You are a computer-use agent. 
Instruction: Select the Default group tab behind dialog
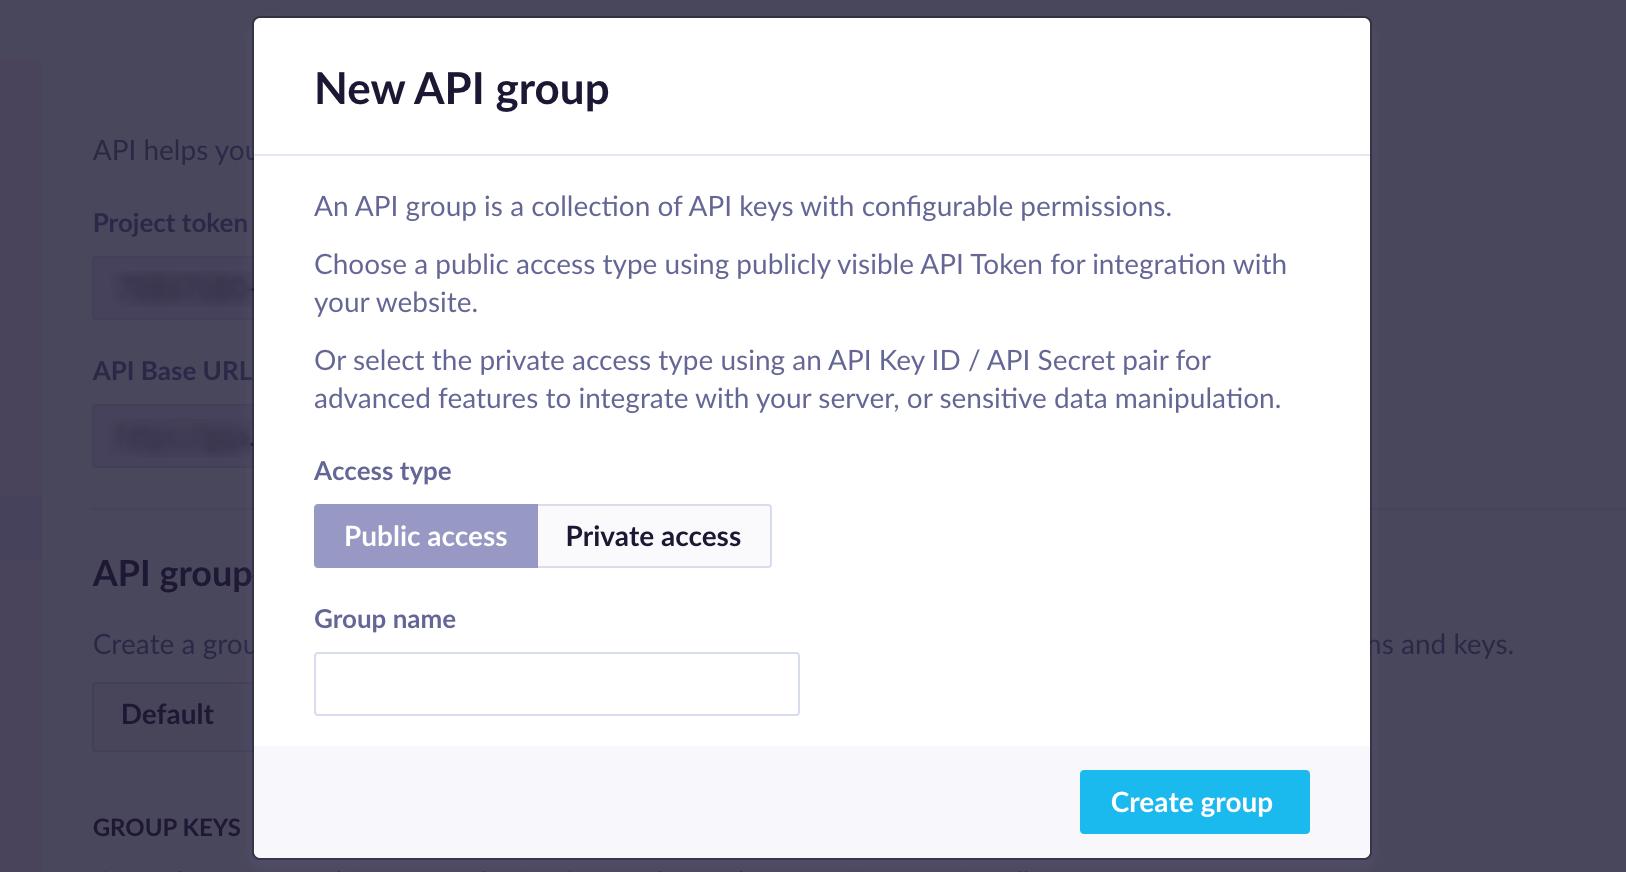172,716
